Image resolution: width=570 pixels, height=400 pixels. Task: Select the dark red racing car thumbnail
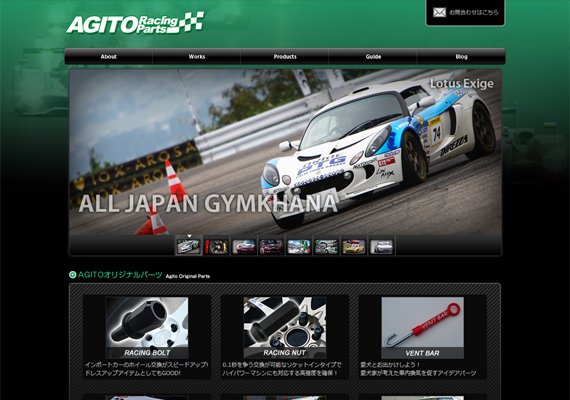pyautogui.click(x=271, y=247)
